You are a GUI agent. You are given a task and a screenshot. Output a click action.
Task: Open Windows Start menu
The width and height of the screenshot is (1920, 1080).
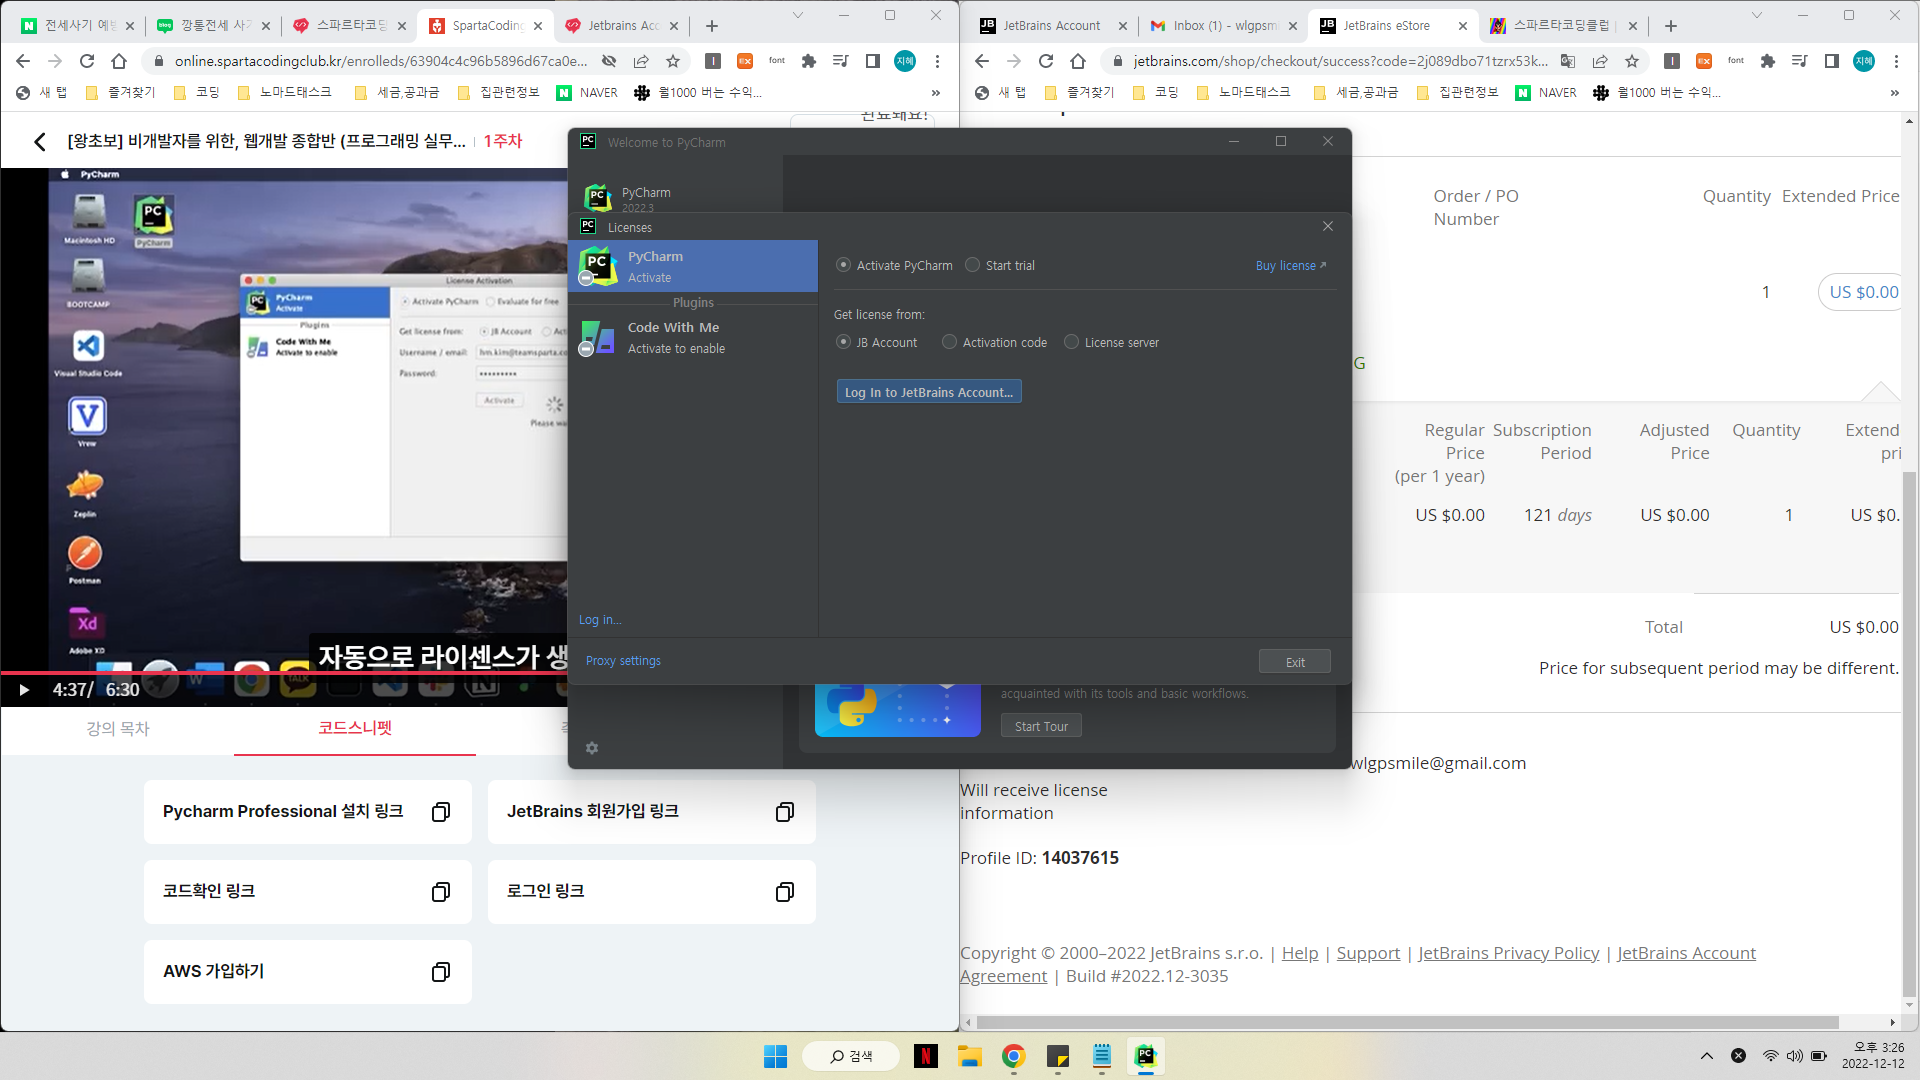(x=775, y=1056)
